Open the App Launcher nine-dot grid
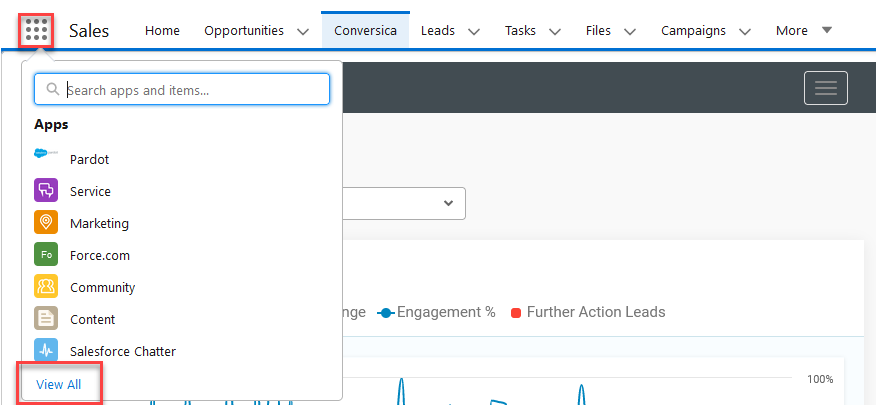Viewport: 876px width, 405px height. click(x=37, y=30)
